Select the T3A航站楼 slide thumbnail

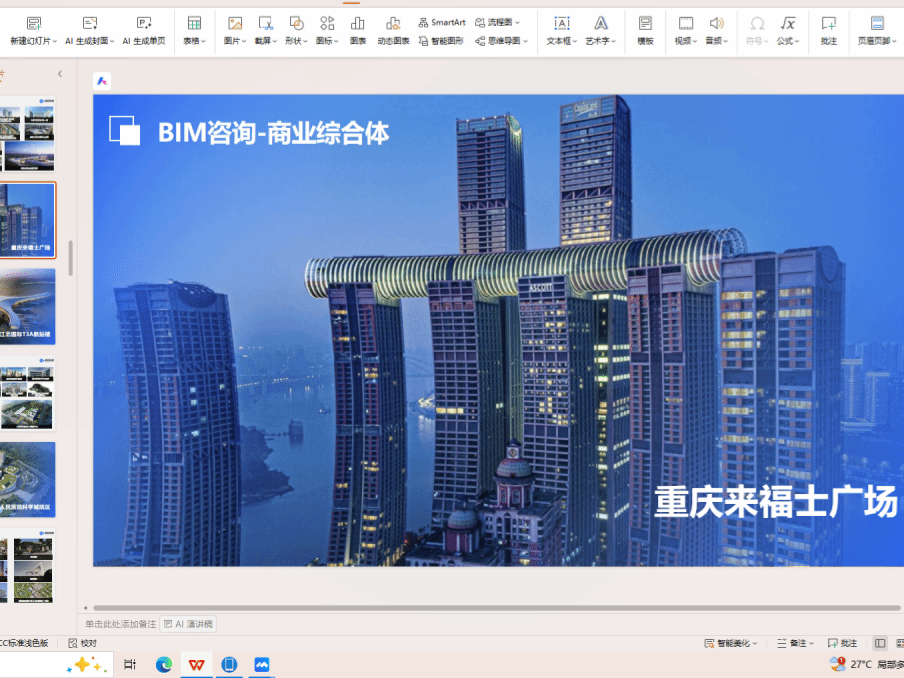[x=28, y=306]
